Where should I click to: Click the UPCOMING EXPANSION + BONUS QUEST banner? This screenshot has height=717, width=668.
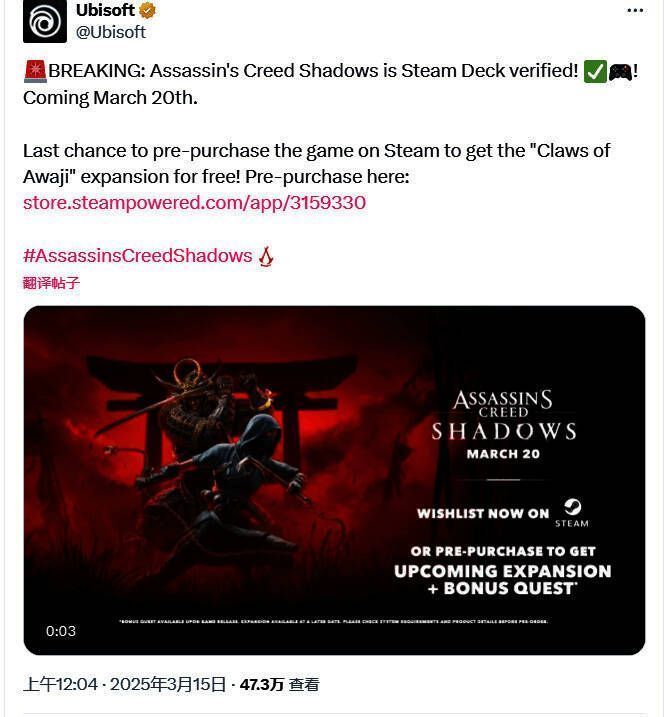tap(502, 579)
